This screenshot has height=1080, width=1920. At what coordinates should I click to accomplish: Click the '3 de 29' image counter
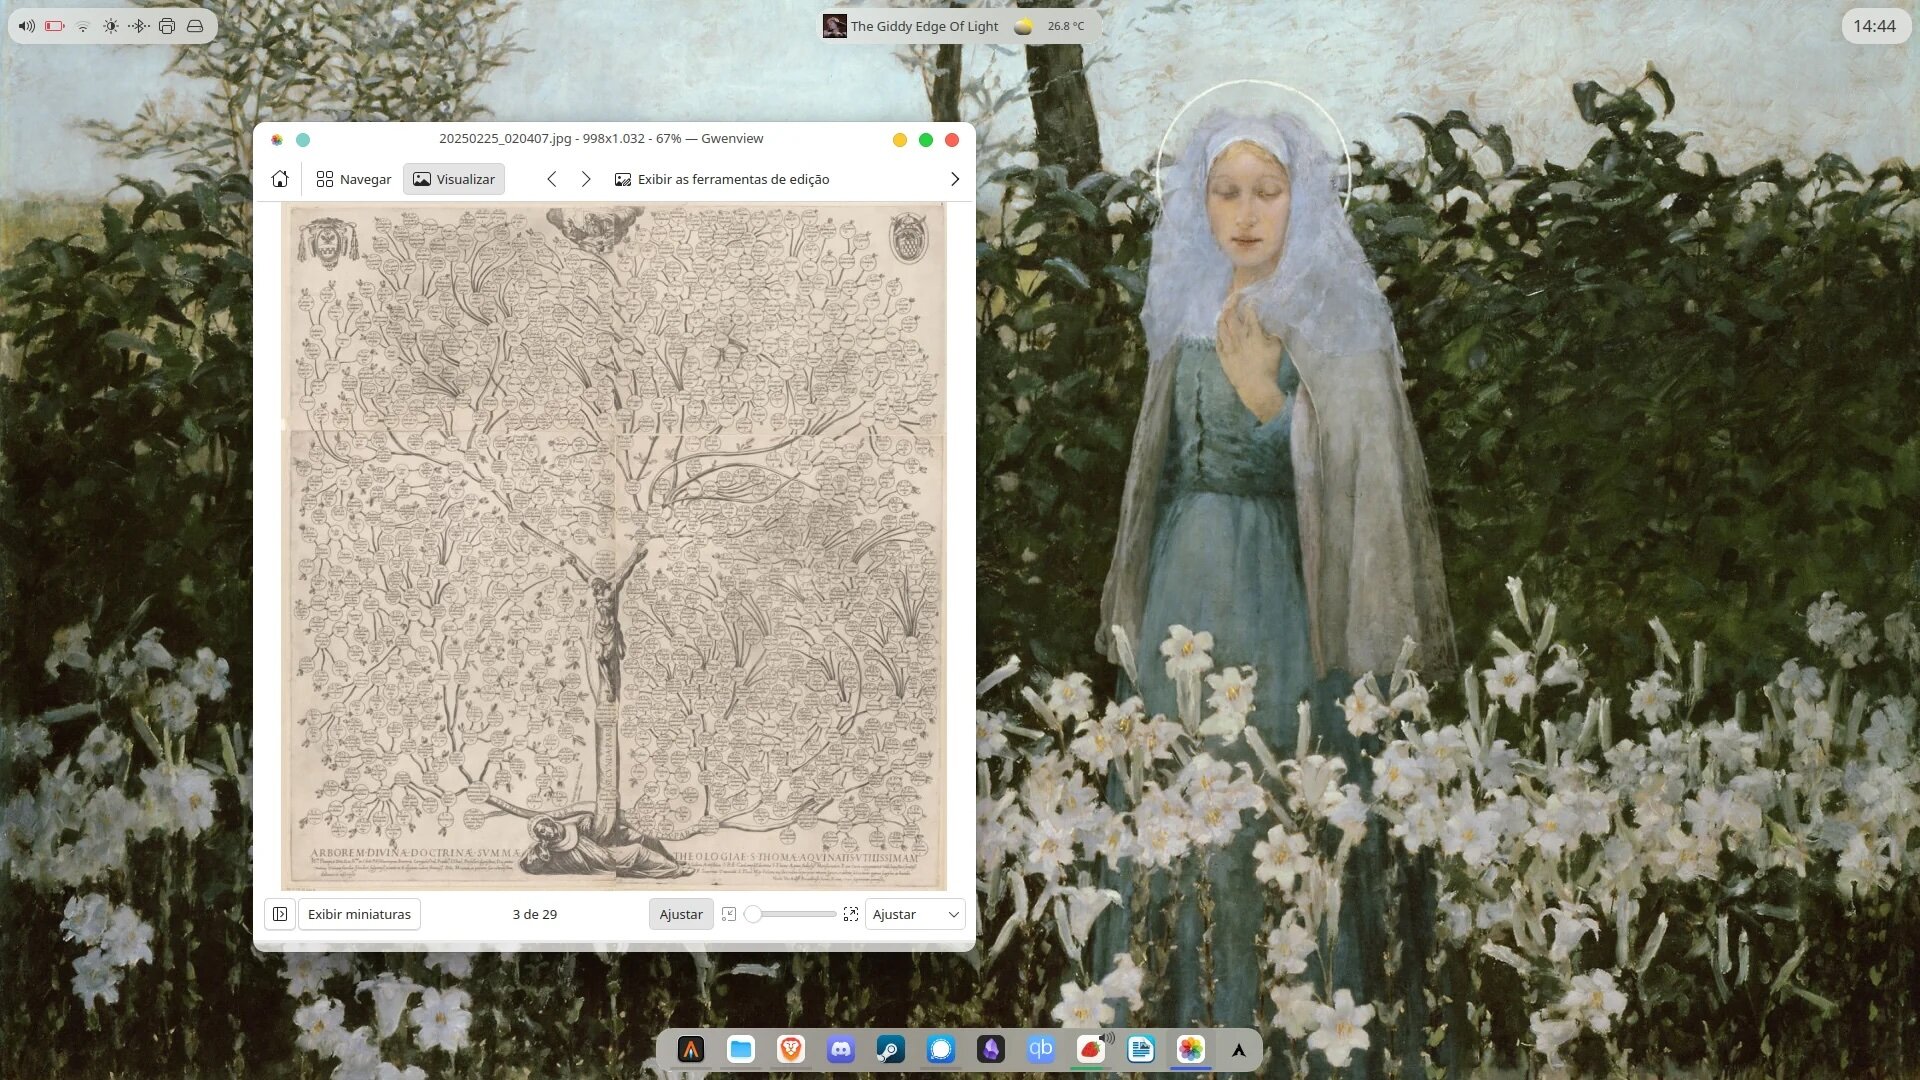click(535, 914)
